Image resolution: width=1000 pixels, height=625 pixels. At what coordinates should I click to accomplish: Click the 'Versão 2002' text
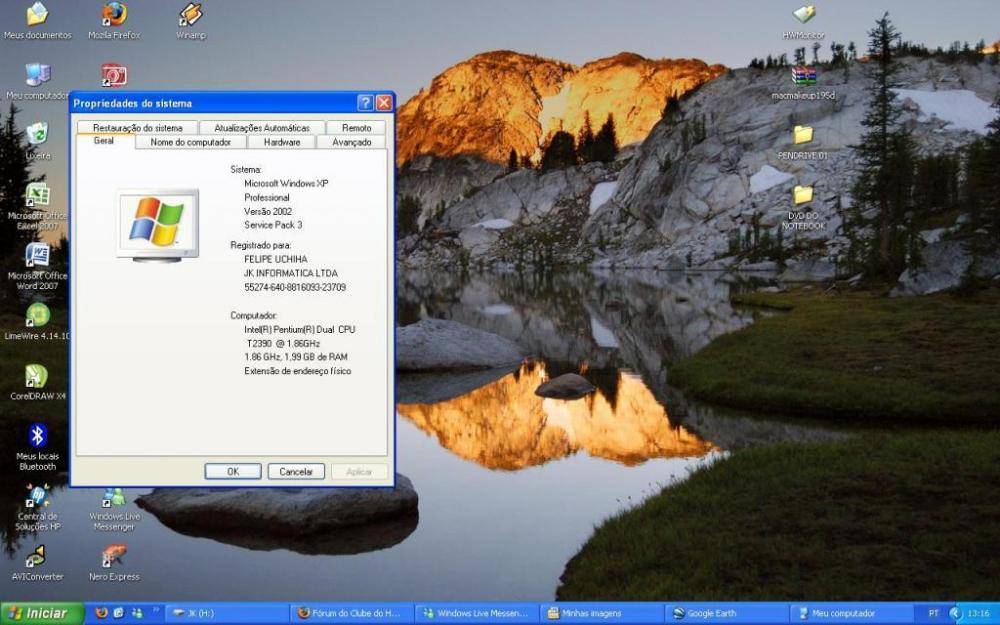[x=268, y=211]
